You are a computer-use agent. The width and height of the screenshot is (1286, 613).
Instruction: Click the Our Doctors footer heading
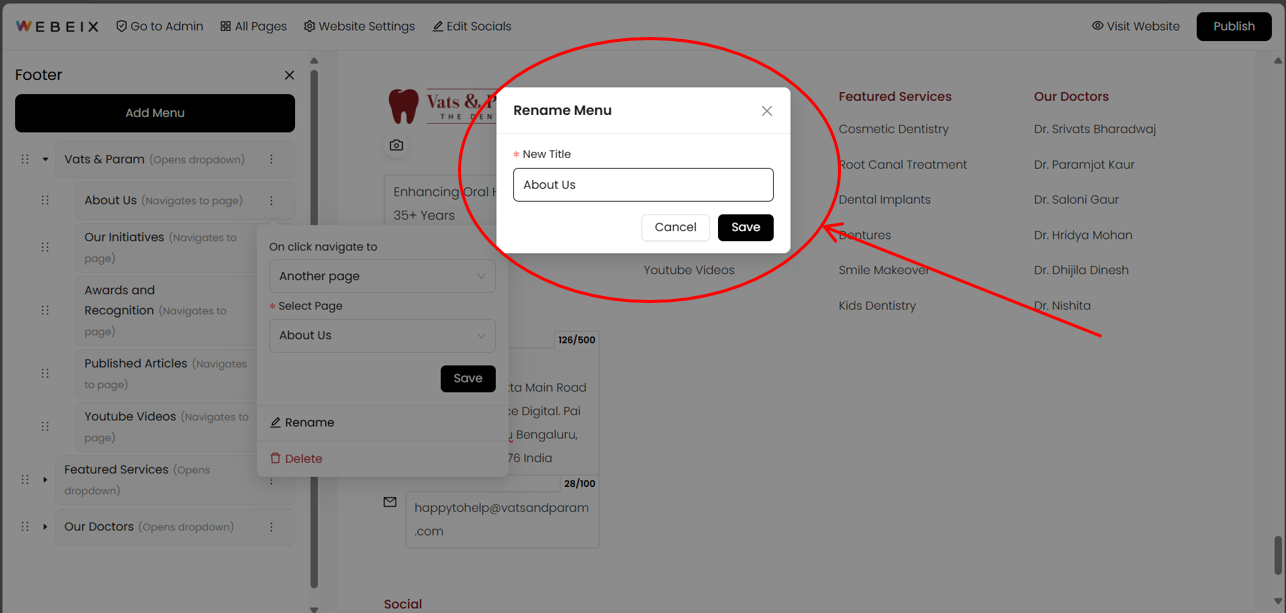pos(1071,97)
